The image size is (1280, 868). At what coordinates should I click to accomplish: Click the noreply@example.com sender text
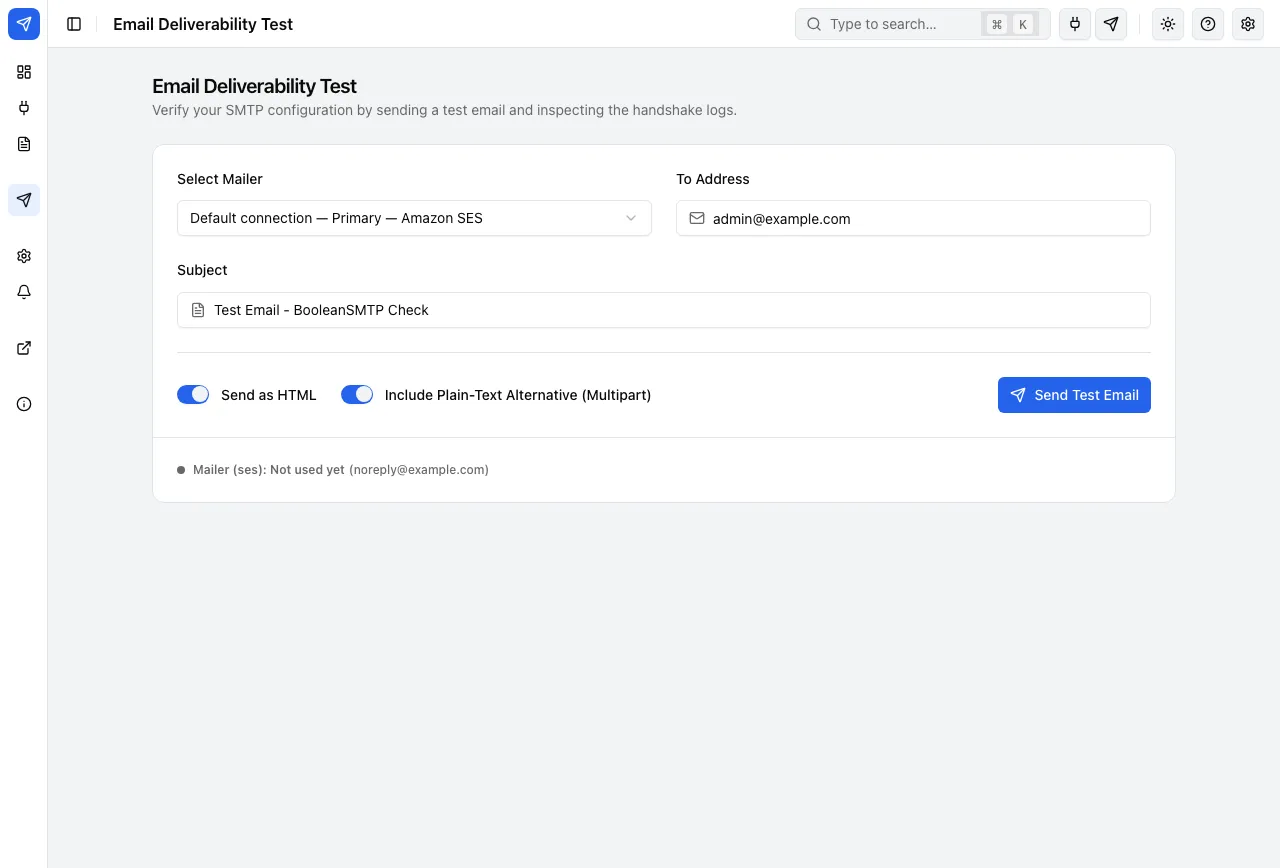pyautogui.click(x=419, y=469)
